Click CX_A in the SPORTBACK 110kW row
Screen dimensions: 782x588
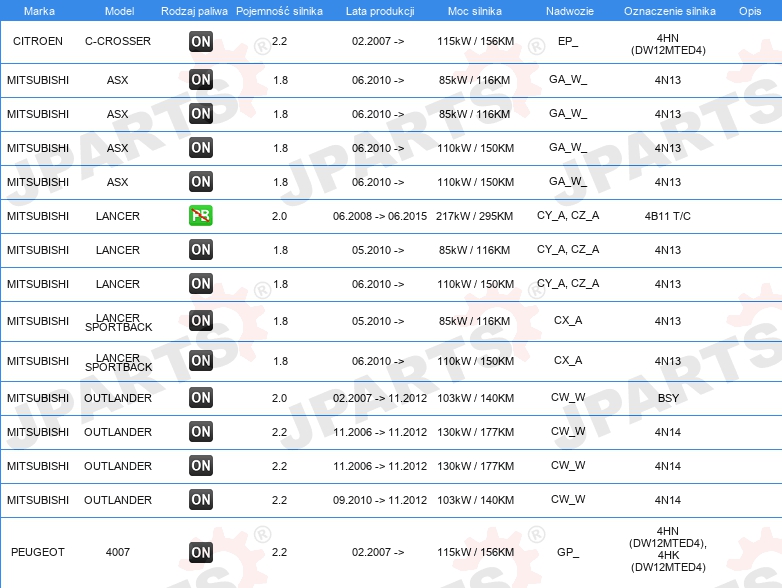[568, 360]
